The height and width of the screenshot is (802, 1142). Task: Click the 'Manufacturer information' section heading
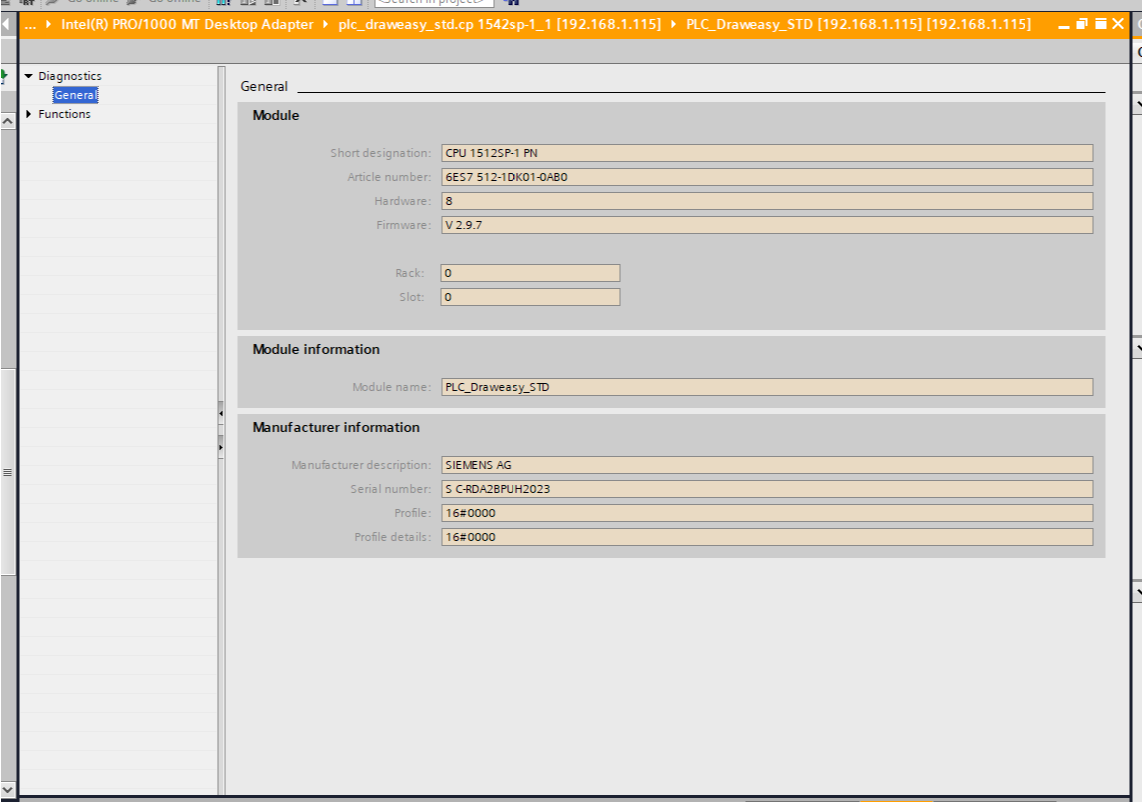[x=336, y=427]
